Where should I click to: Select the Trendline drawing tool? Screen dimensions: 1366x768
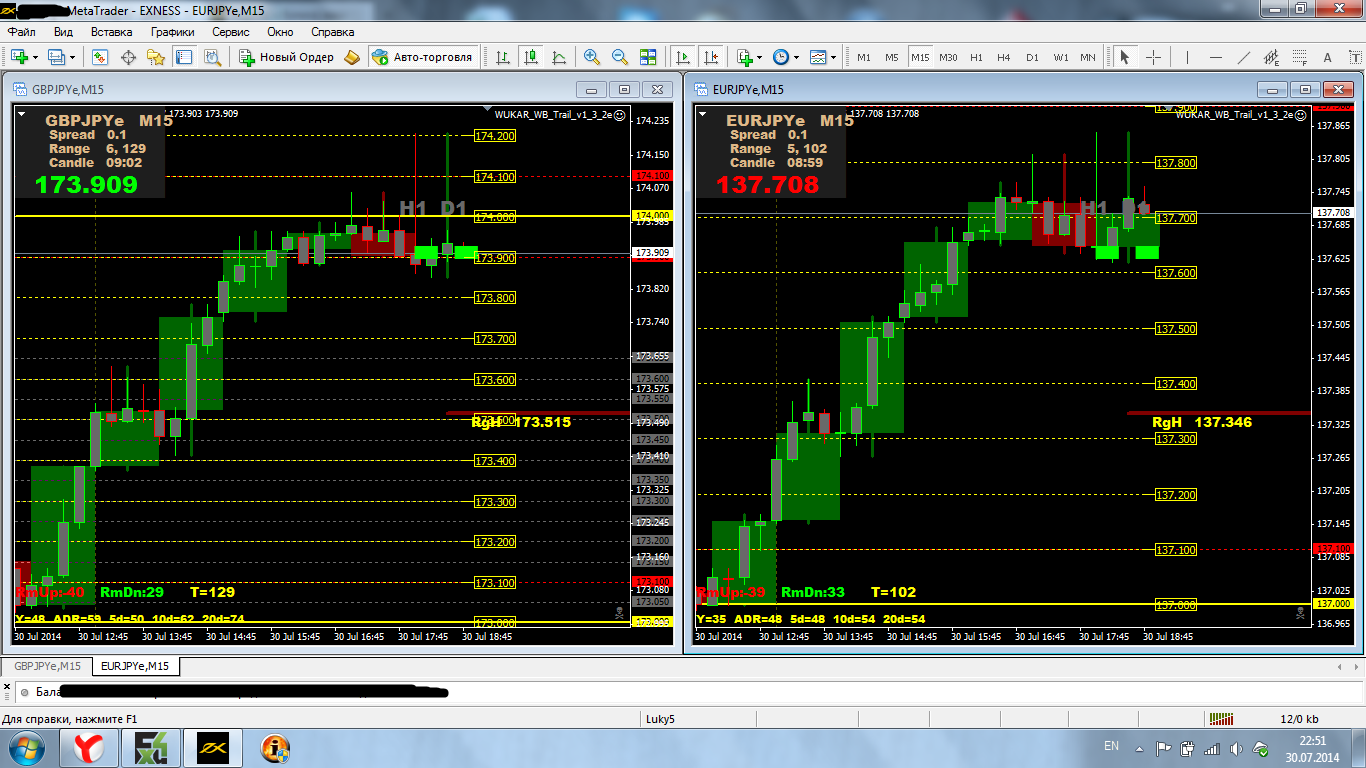1243,57
